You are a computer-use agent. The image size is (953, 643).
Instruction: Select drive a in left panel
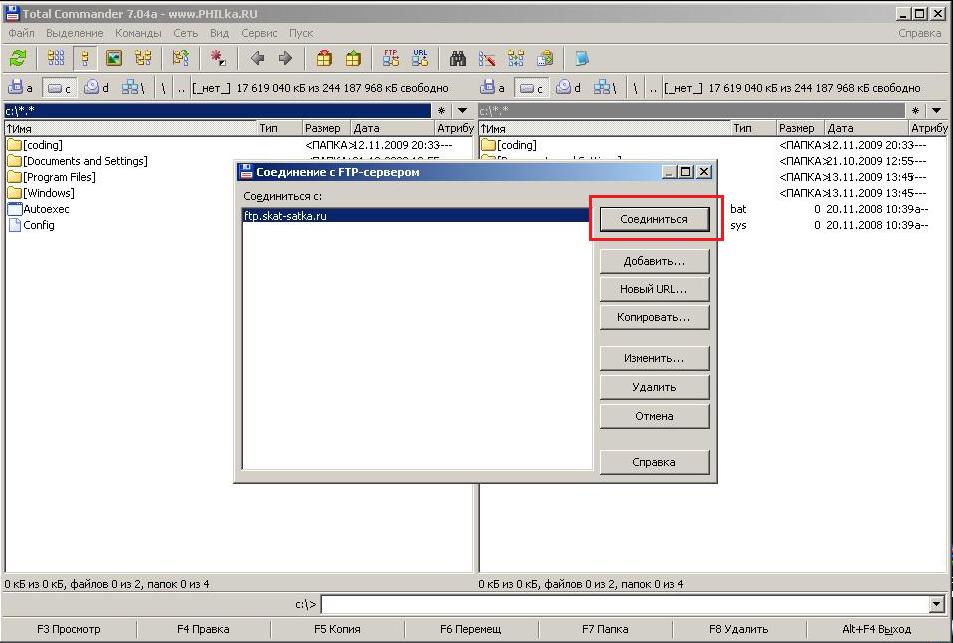20,88
